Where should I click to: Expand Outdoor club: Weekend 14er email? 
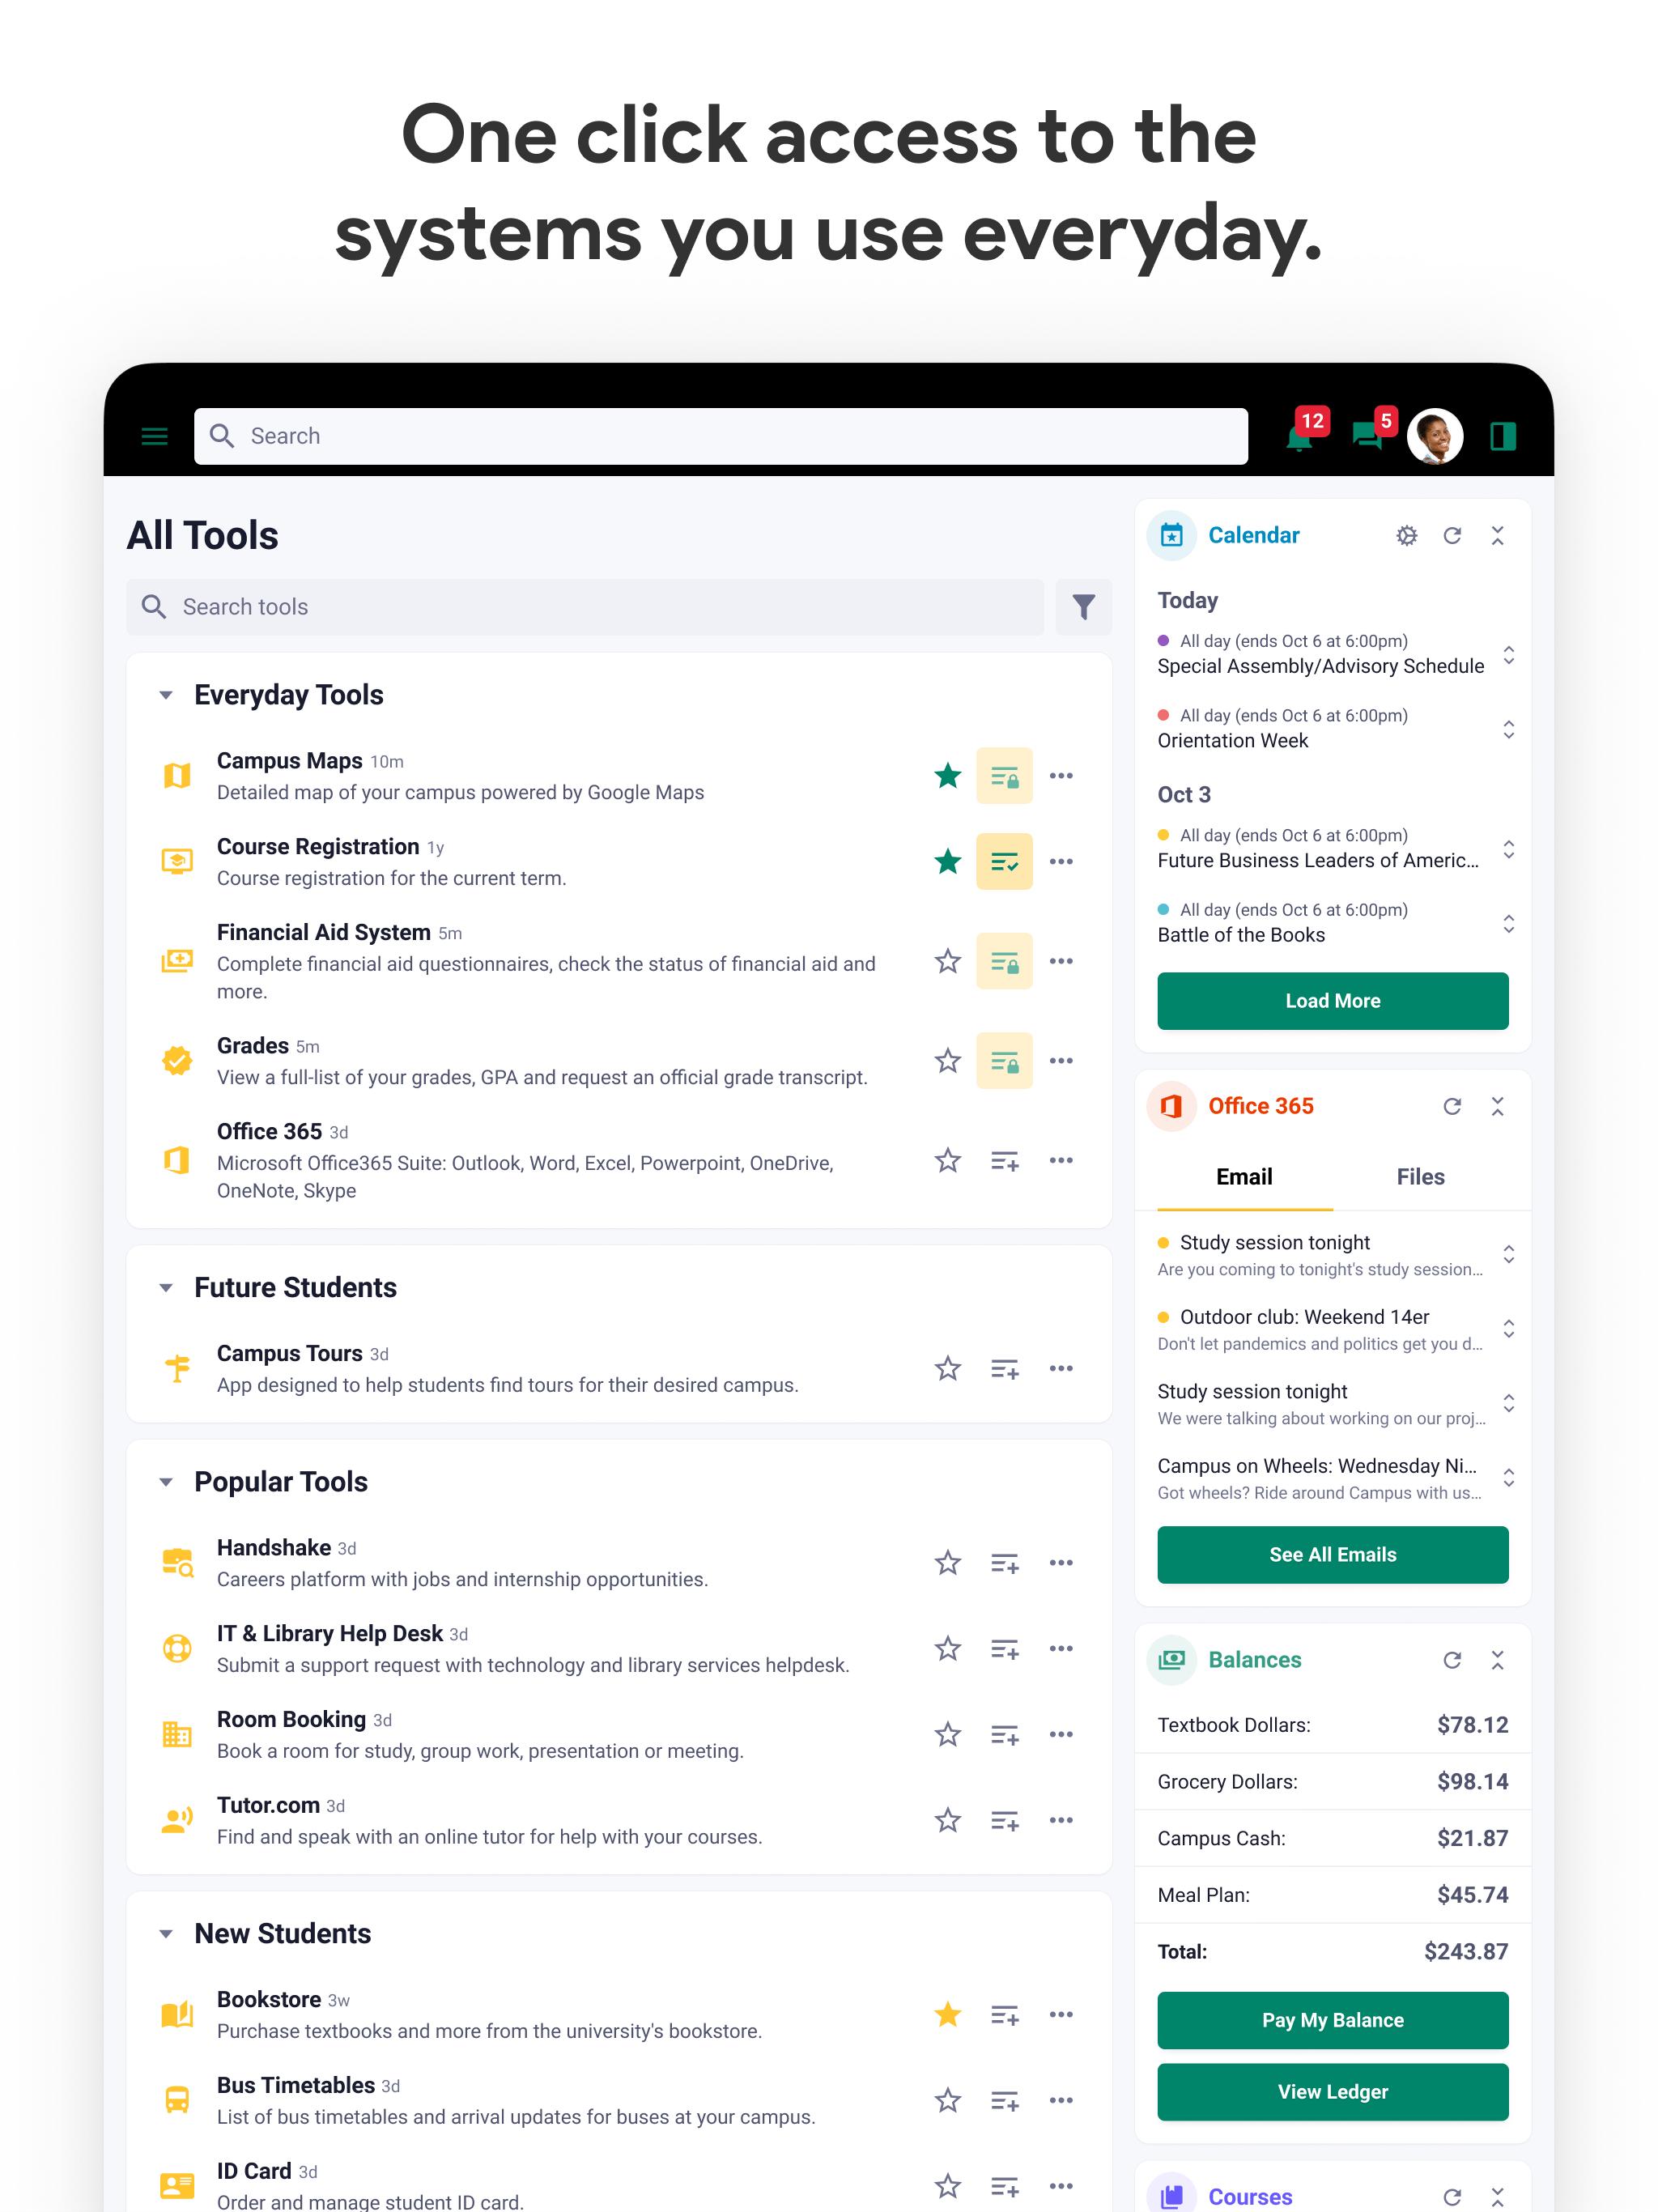pos(1508,1329)
